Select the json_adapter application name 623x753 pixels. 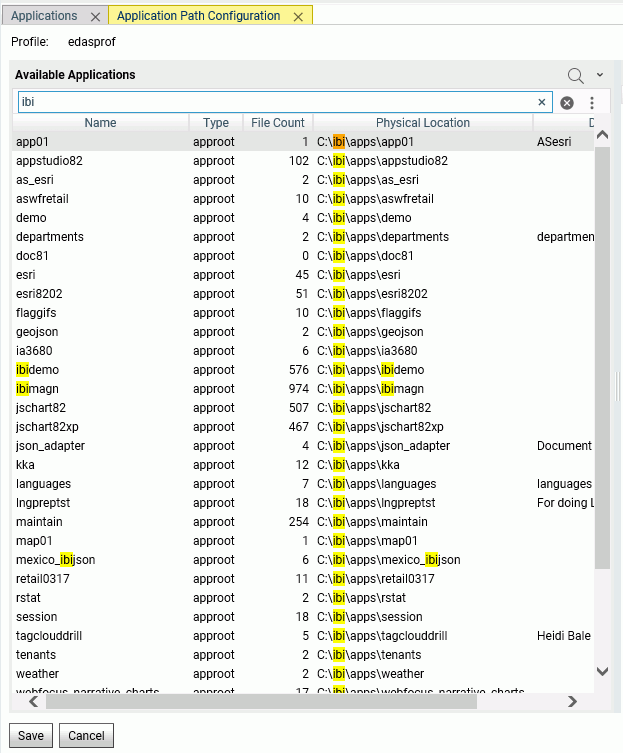[x=50, y=446]
